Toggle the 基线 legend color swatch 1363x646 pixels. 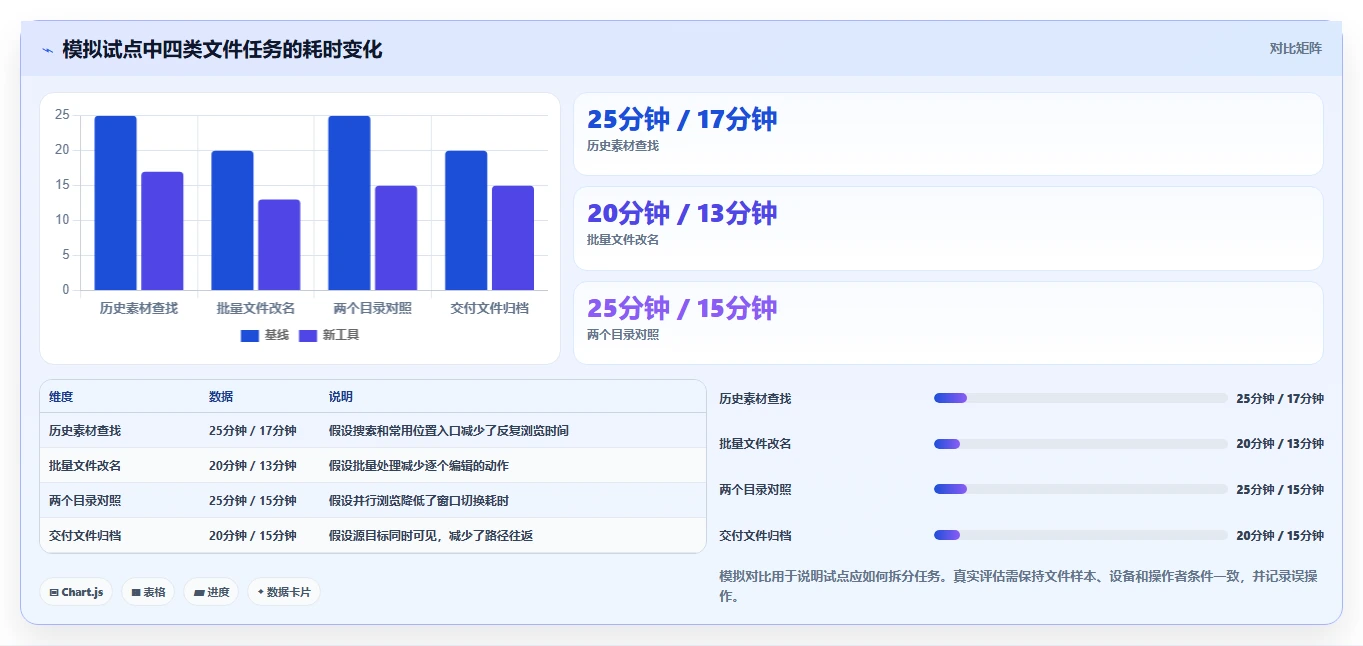250,335
